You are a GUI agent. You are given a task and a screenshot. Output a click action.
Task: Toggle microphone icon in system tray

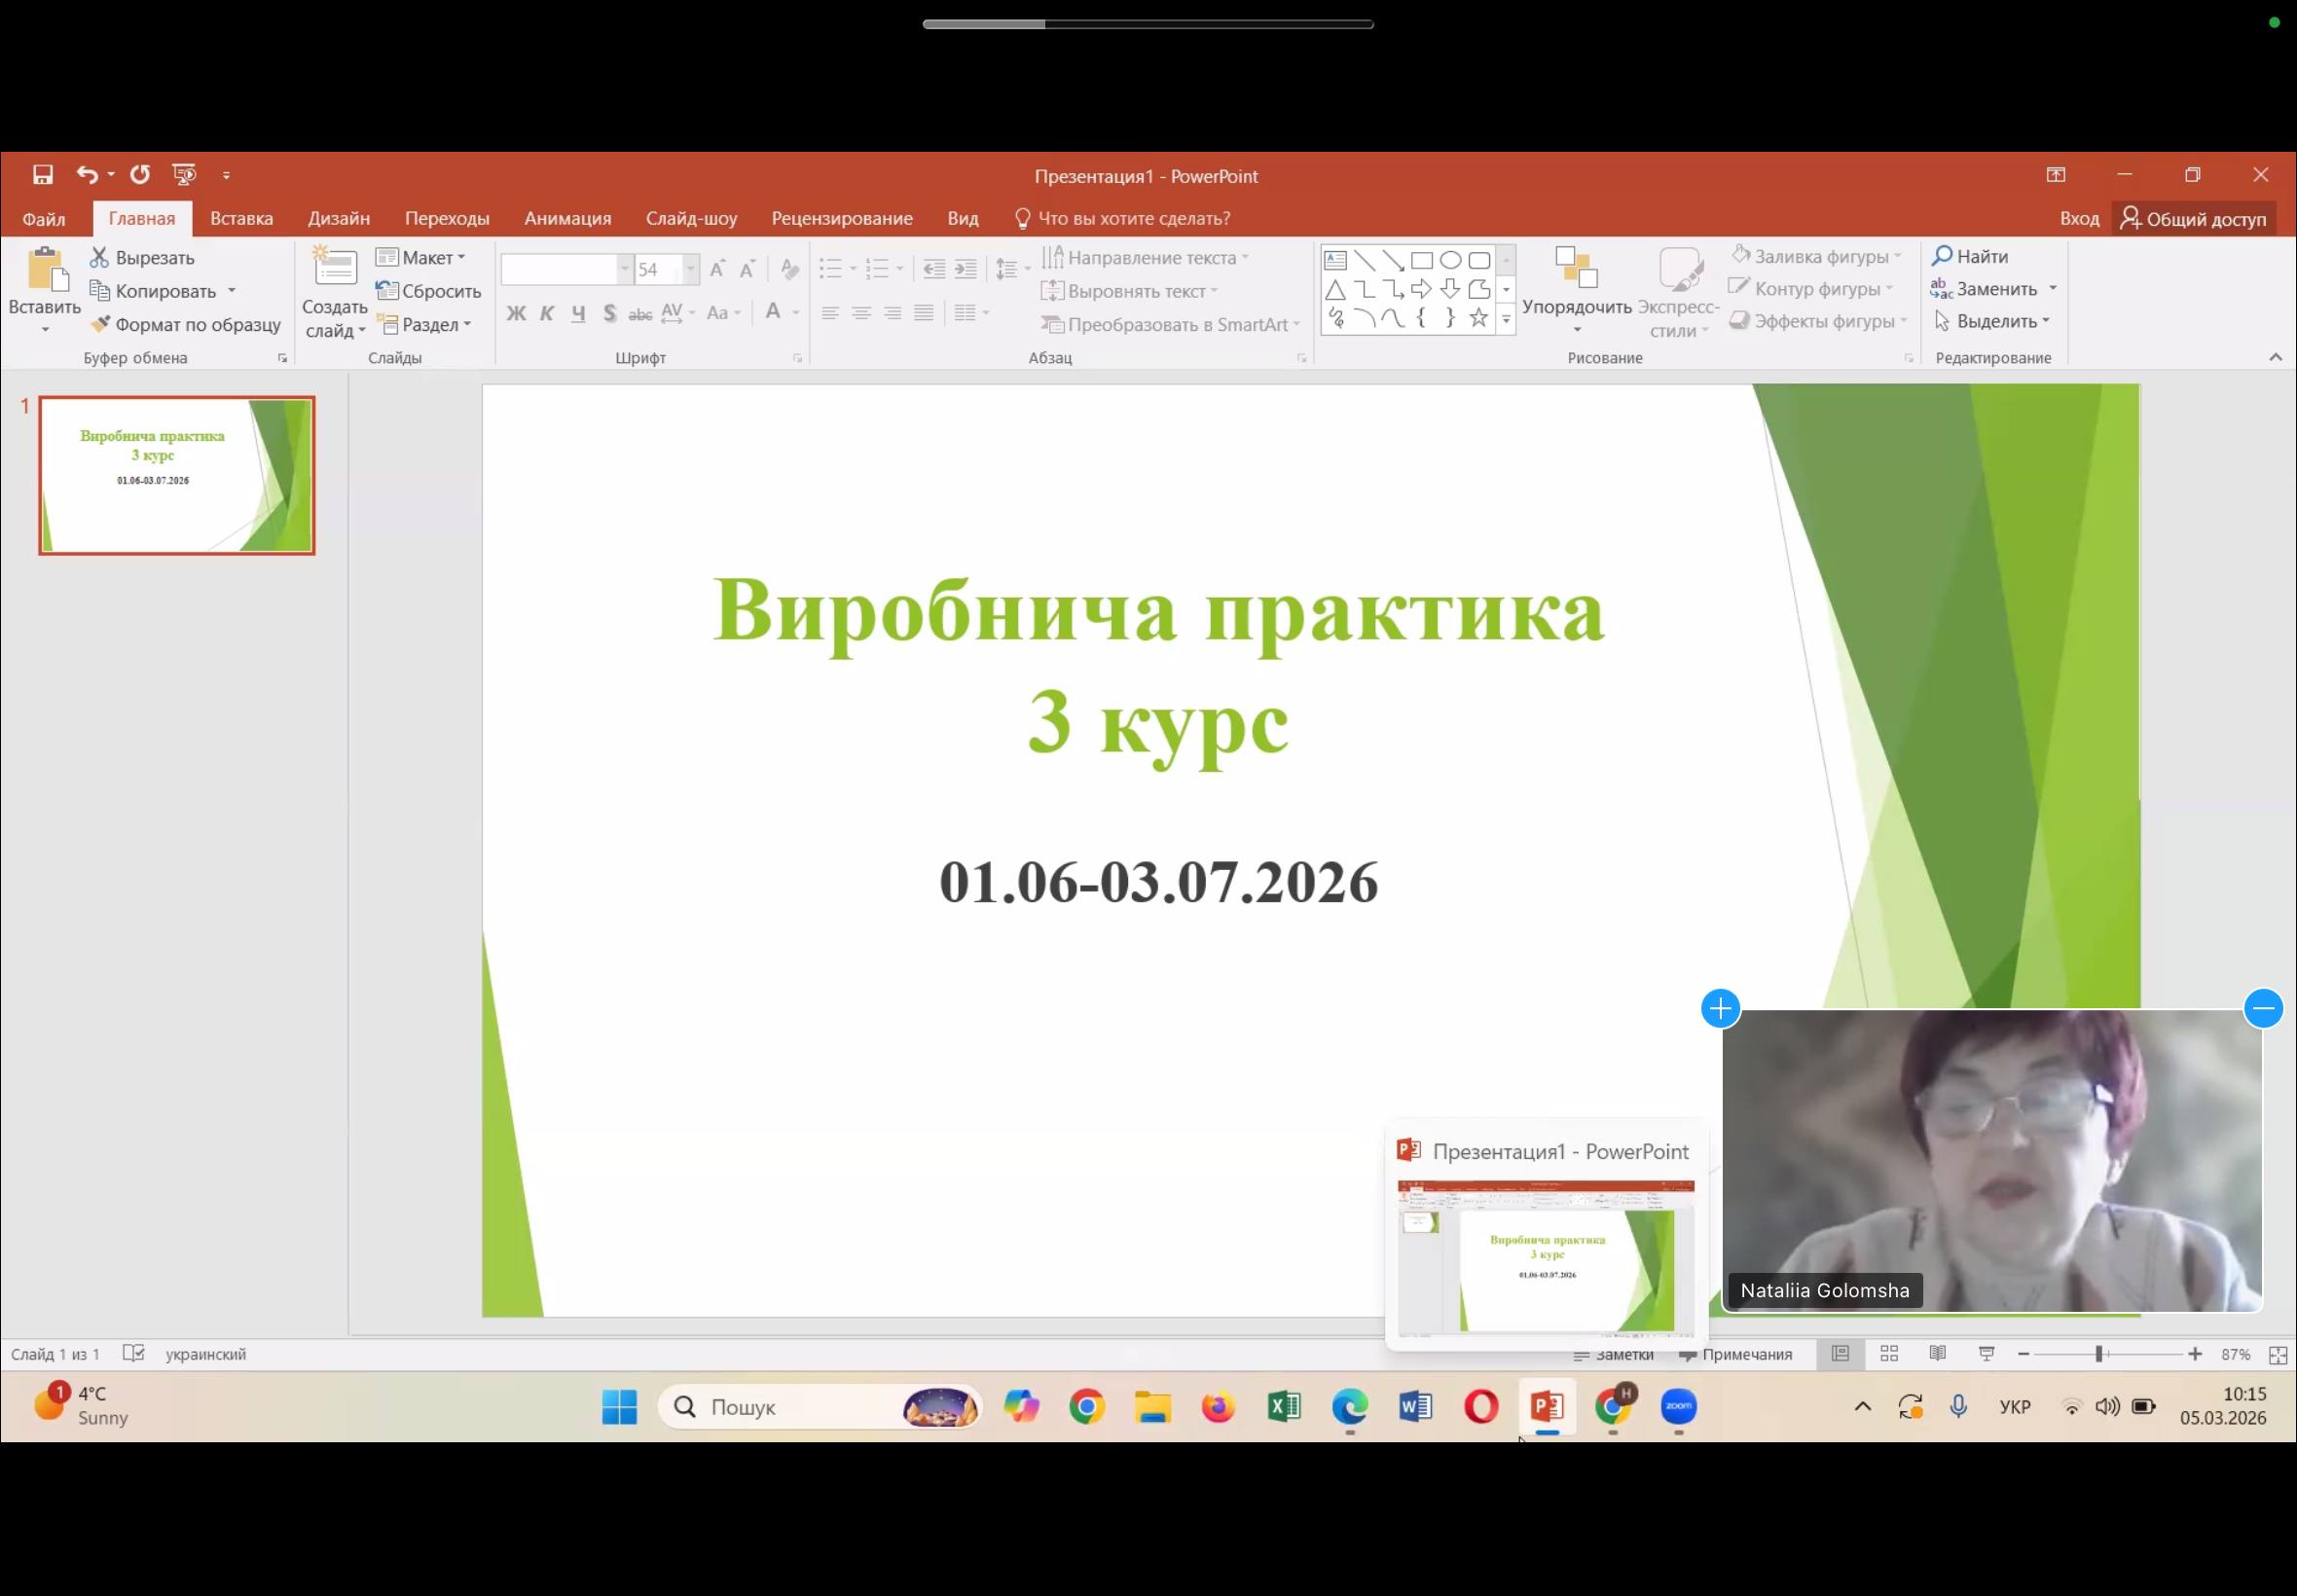point(1958,1407)
